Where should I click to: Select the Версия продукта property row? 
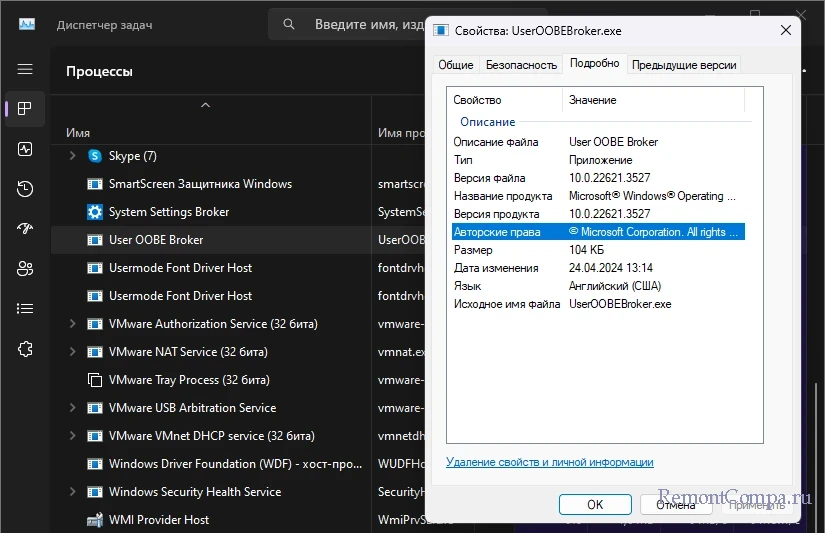[598, 214]
